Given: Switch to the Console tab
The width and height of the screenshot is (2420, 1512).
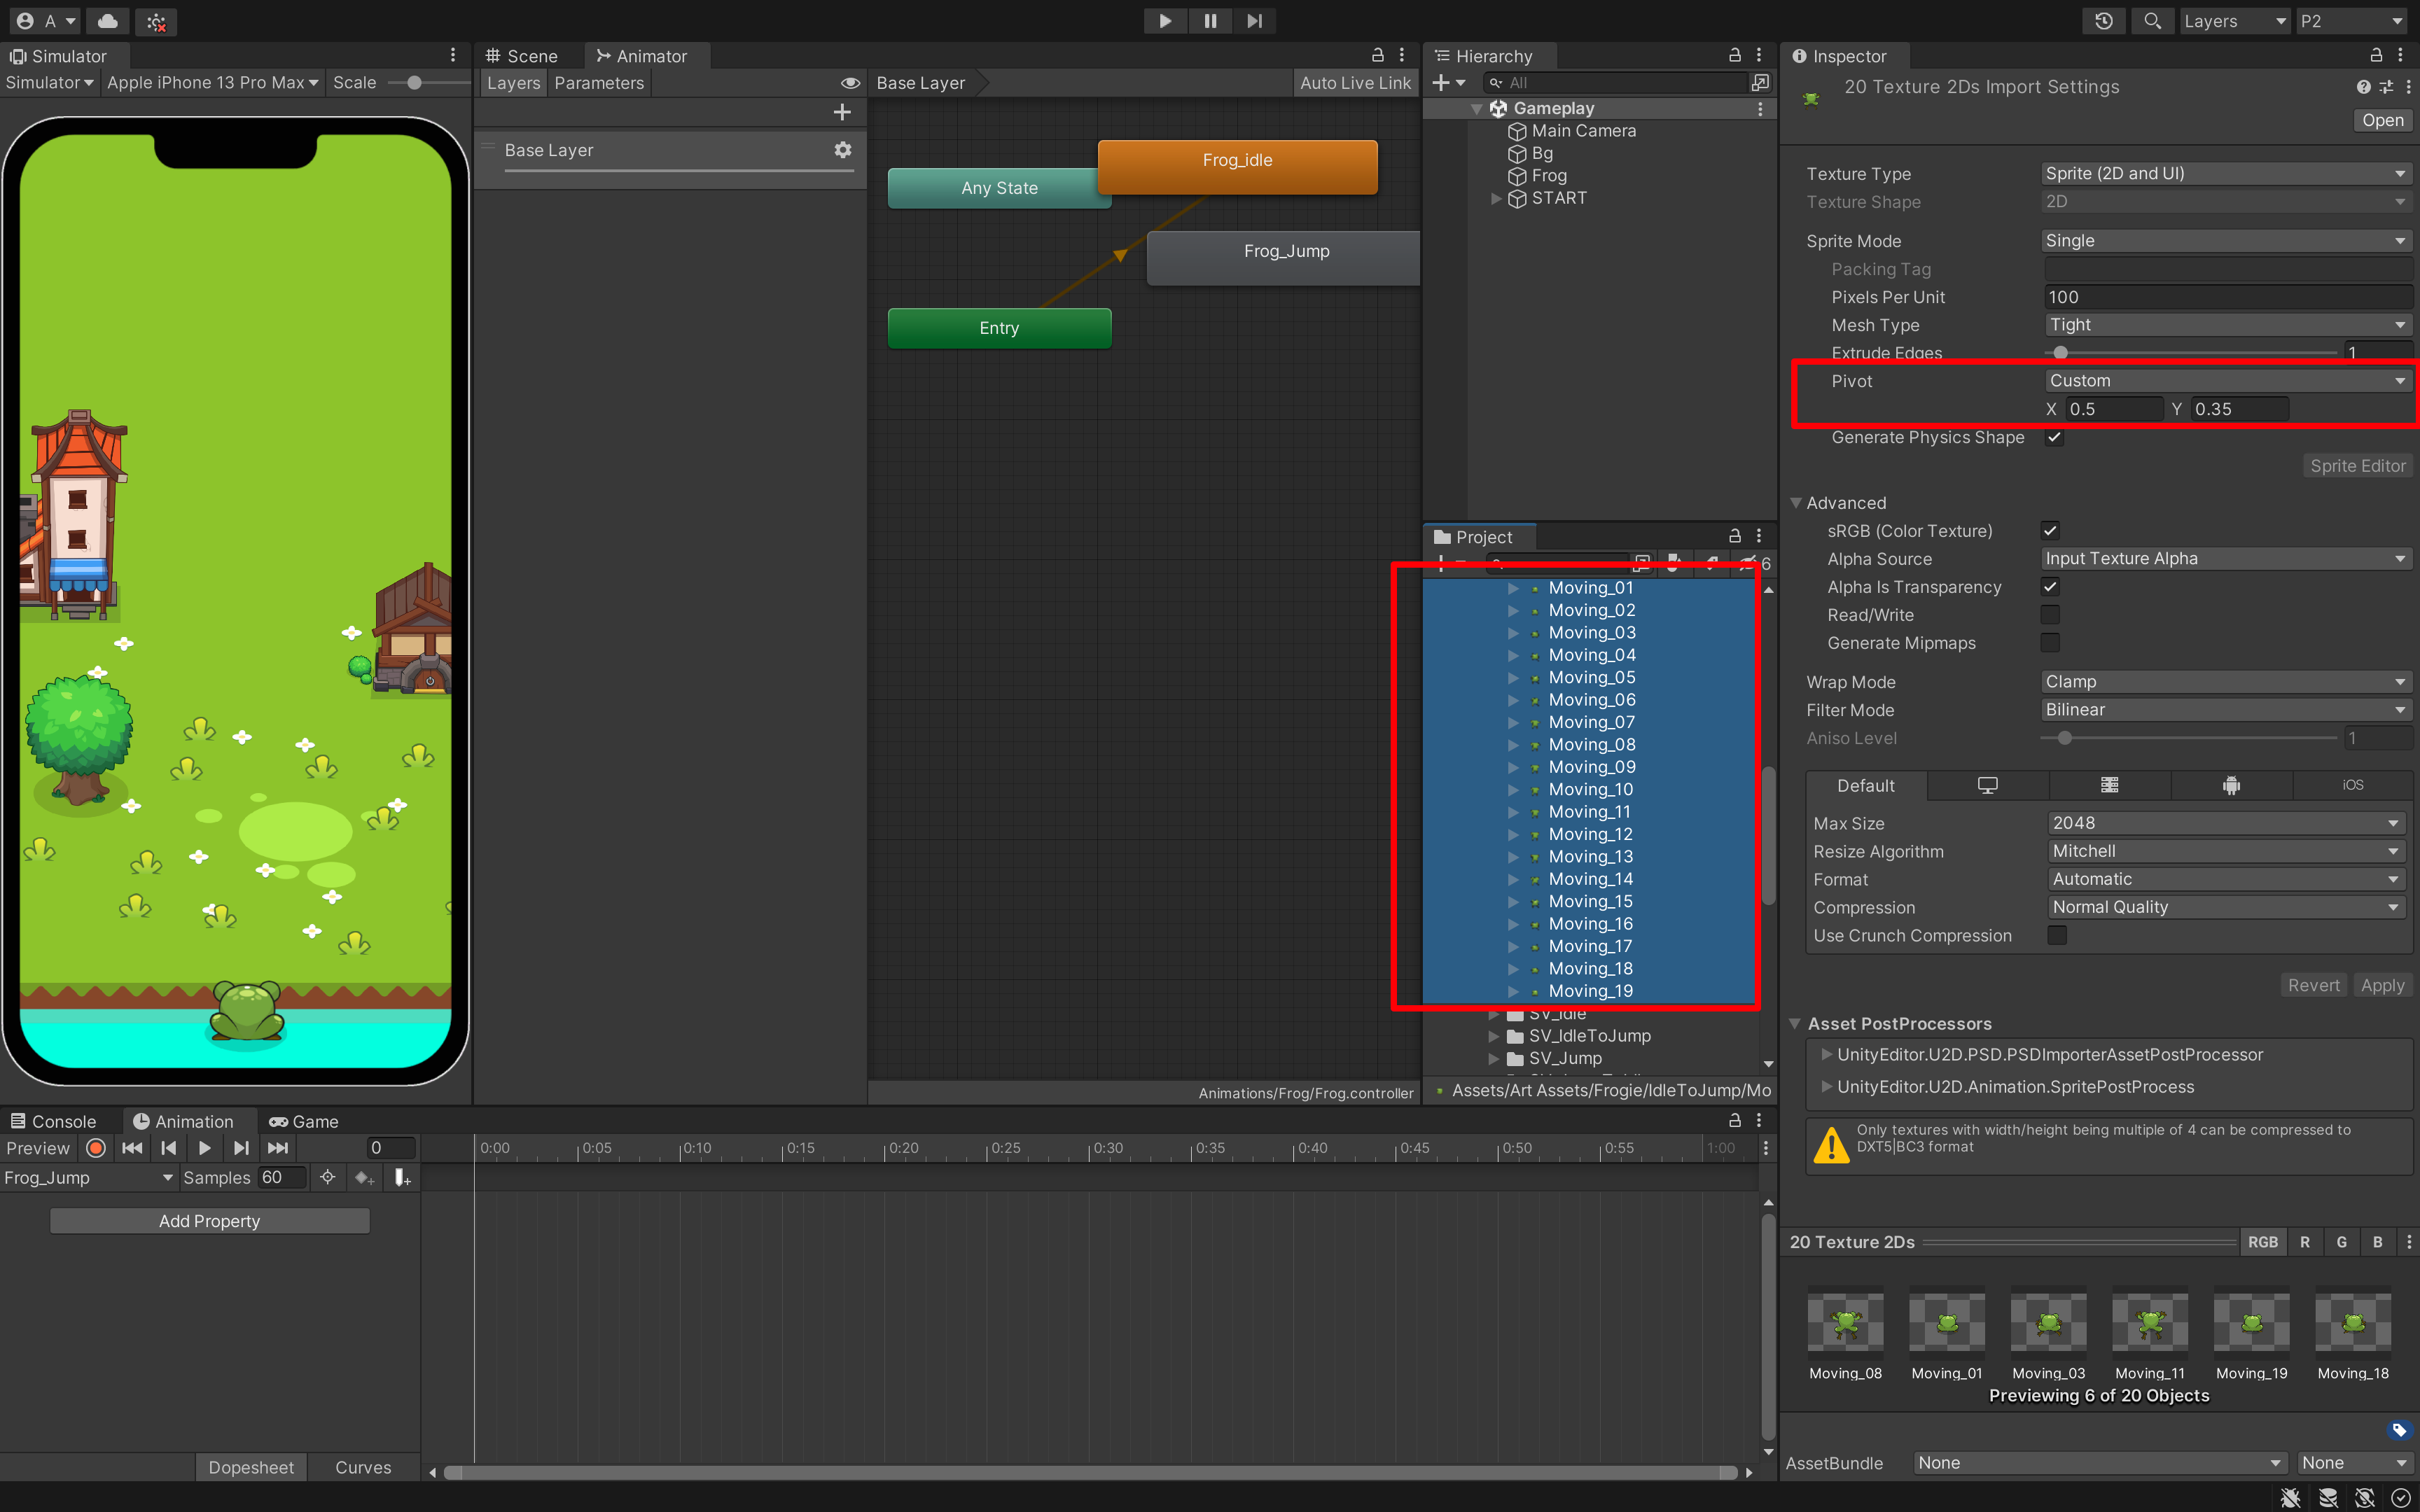Looking at the screenshot, I should pyautogui.click(x=53, y=1122).
